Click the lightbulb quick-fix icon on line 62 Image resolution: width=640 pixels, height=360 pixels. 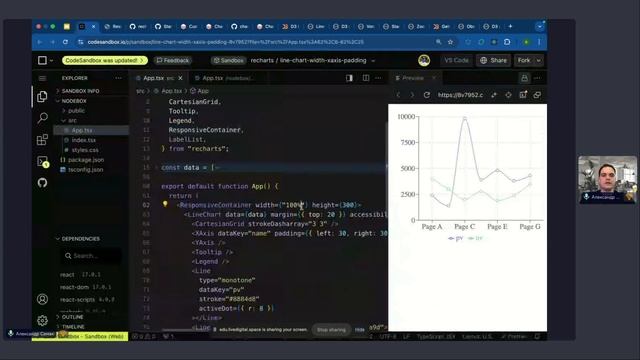pyautogui.click(x=165, y=204)
